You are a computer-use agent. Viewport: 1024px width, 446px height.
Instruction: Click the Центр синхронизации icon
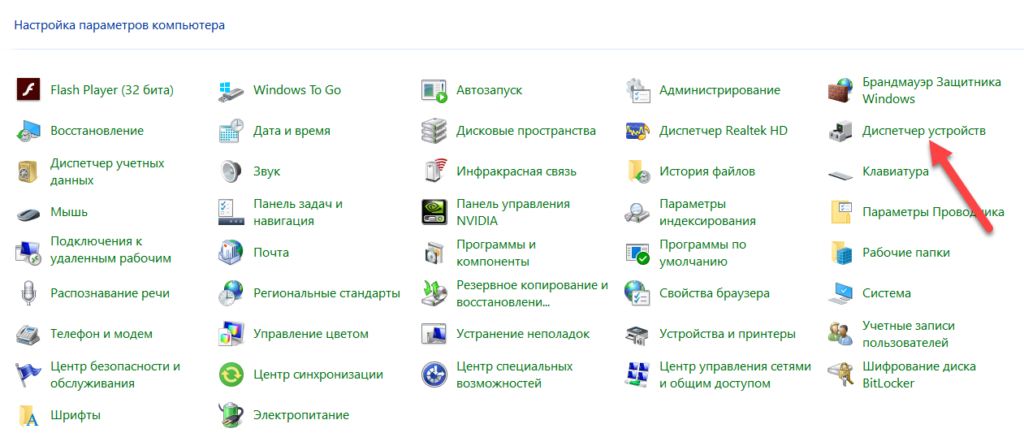click(x=229, y=374)
